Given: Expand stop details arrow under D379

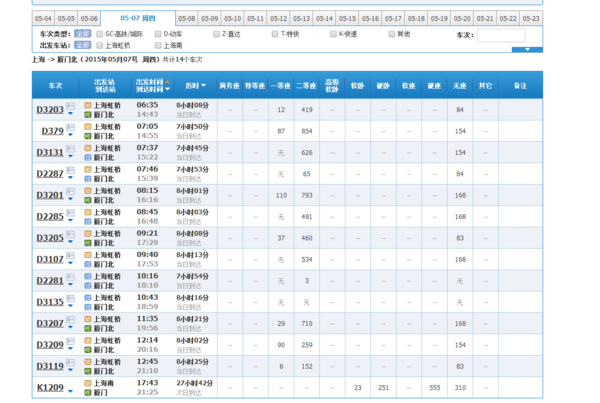Looking at the screenshot, I should [x=70, y=132].
